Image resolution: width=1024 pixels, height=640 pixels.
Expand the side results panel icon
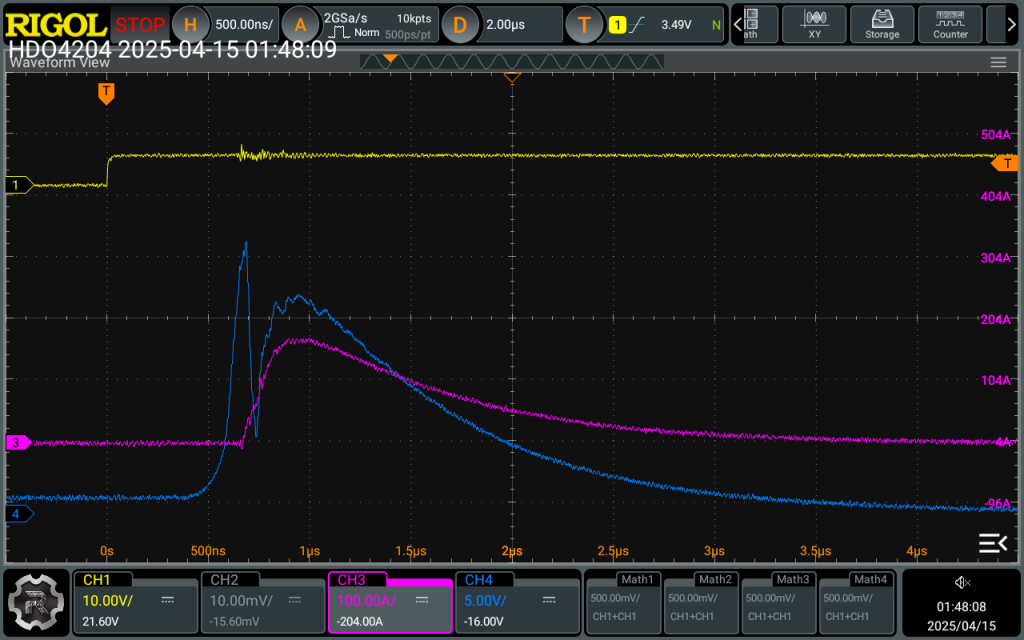click(993, 543)
